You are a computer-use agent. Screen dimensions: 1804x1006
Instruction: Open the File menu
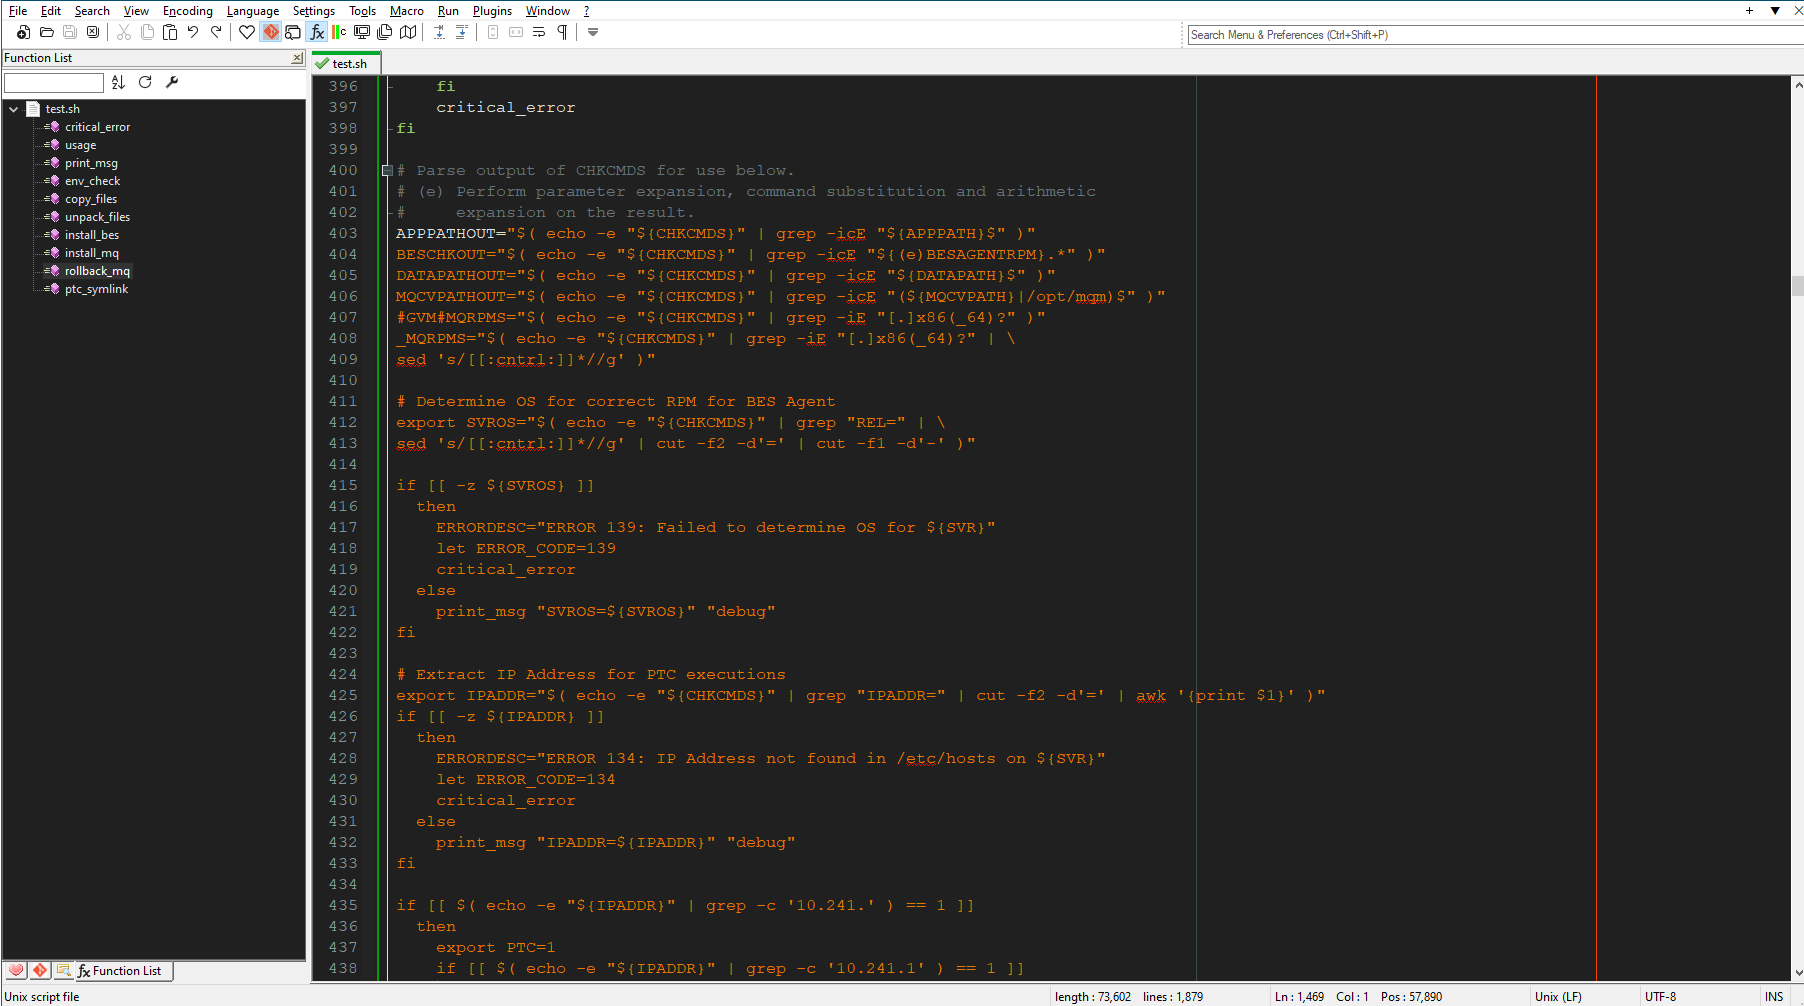(18, 11)
